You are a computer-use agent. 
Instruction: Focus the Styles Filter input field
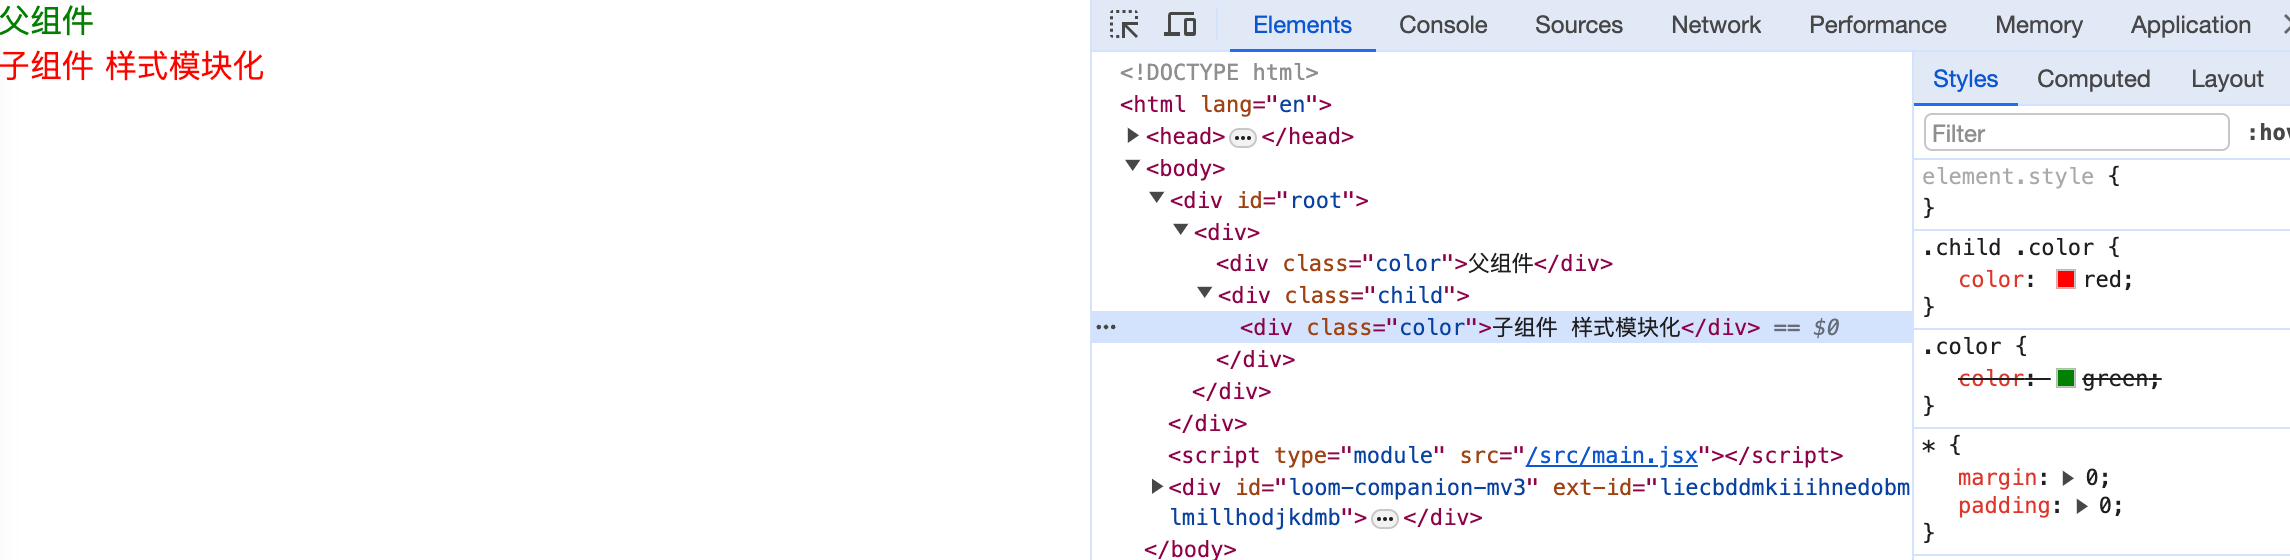(2076, 133)
